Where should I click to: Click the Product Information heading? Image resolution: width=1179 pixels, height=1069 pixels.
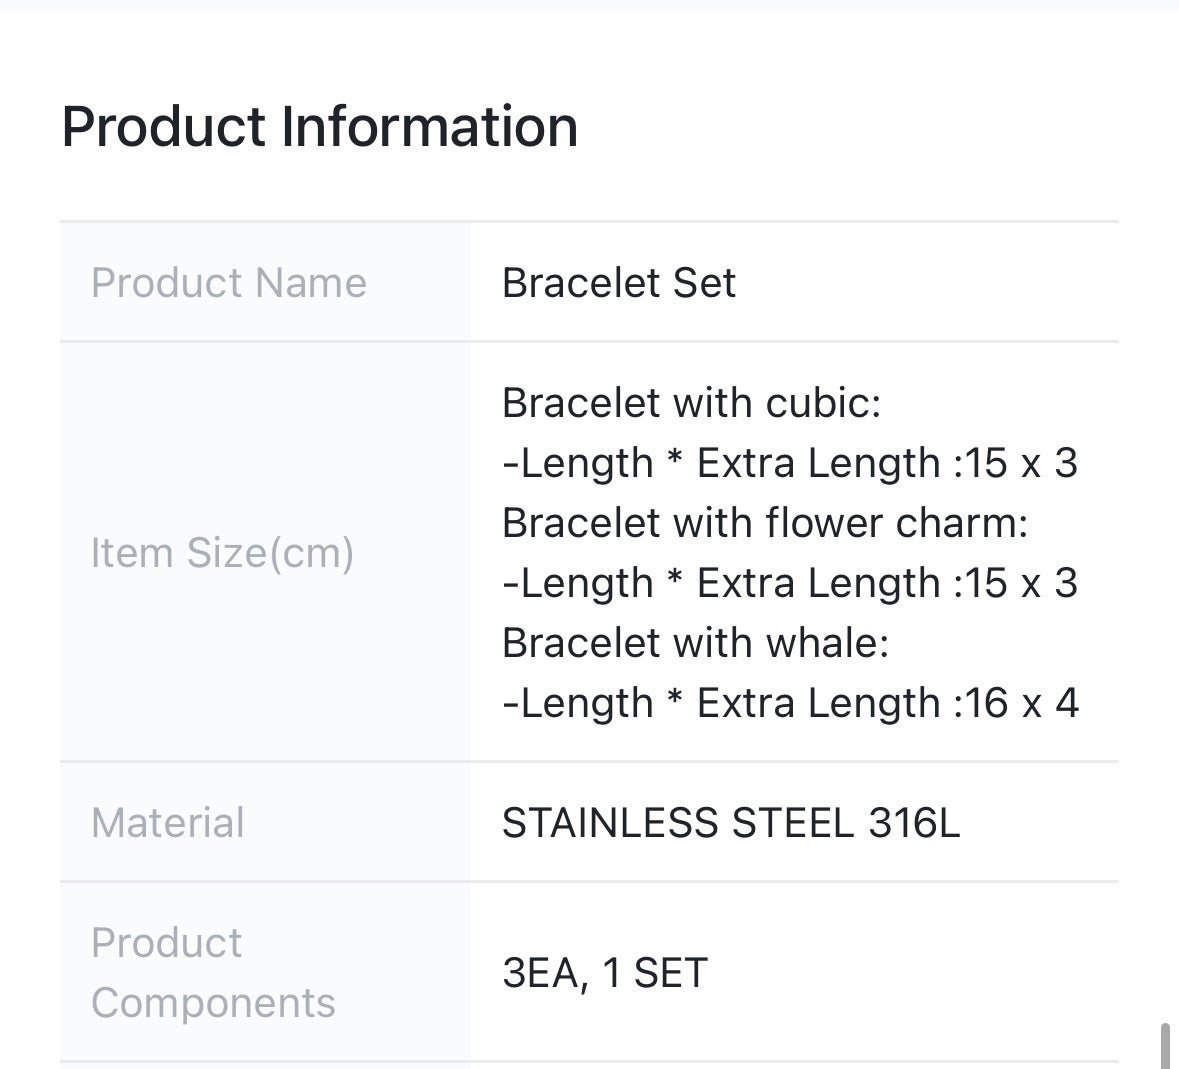(x=320, y=126)
